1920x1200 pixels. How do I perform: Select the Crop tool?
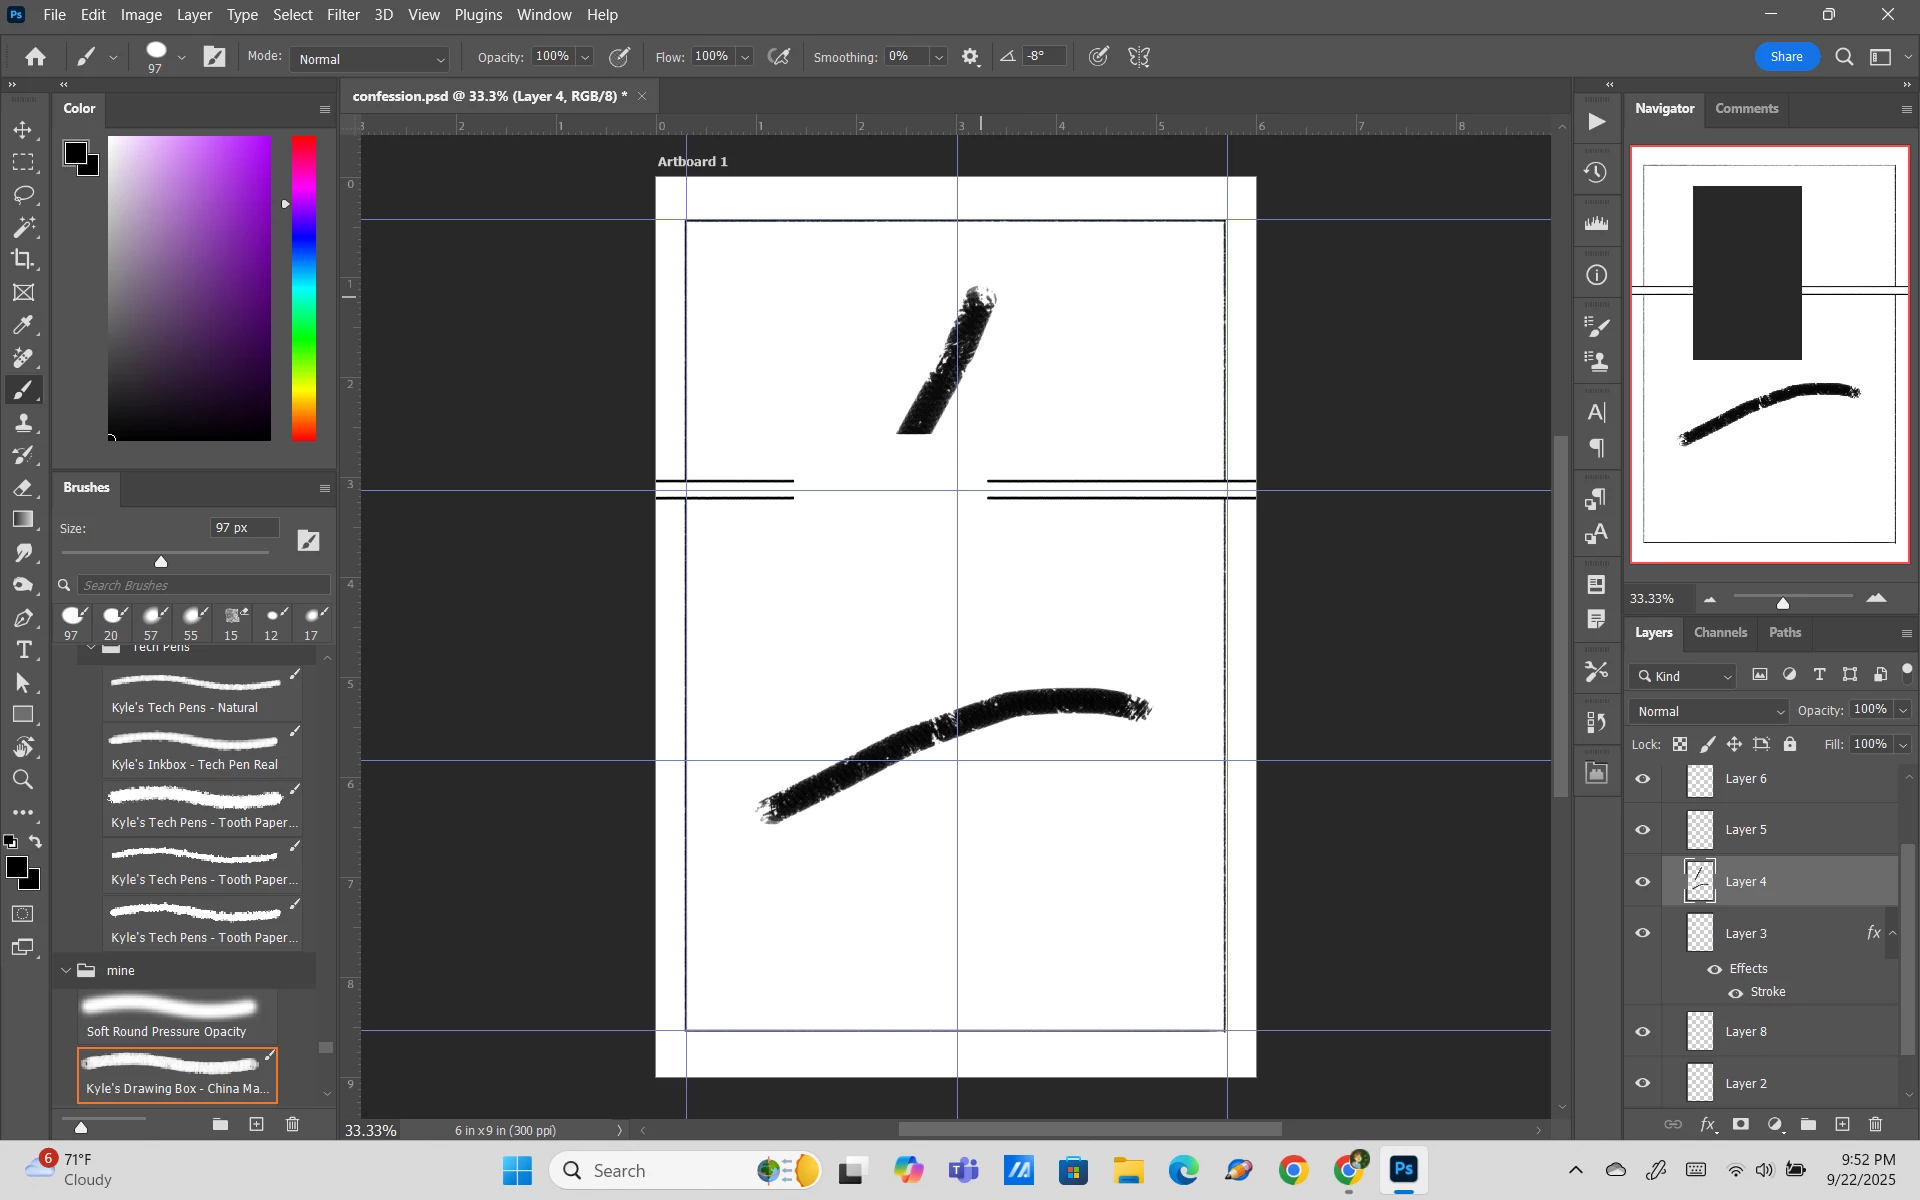[x=23, y=260]
